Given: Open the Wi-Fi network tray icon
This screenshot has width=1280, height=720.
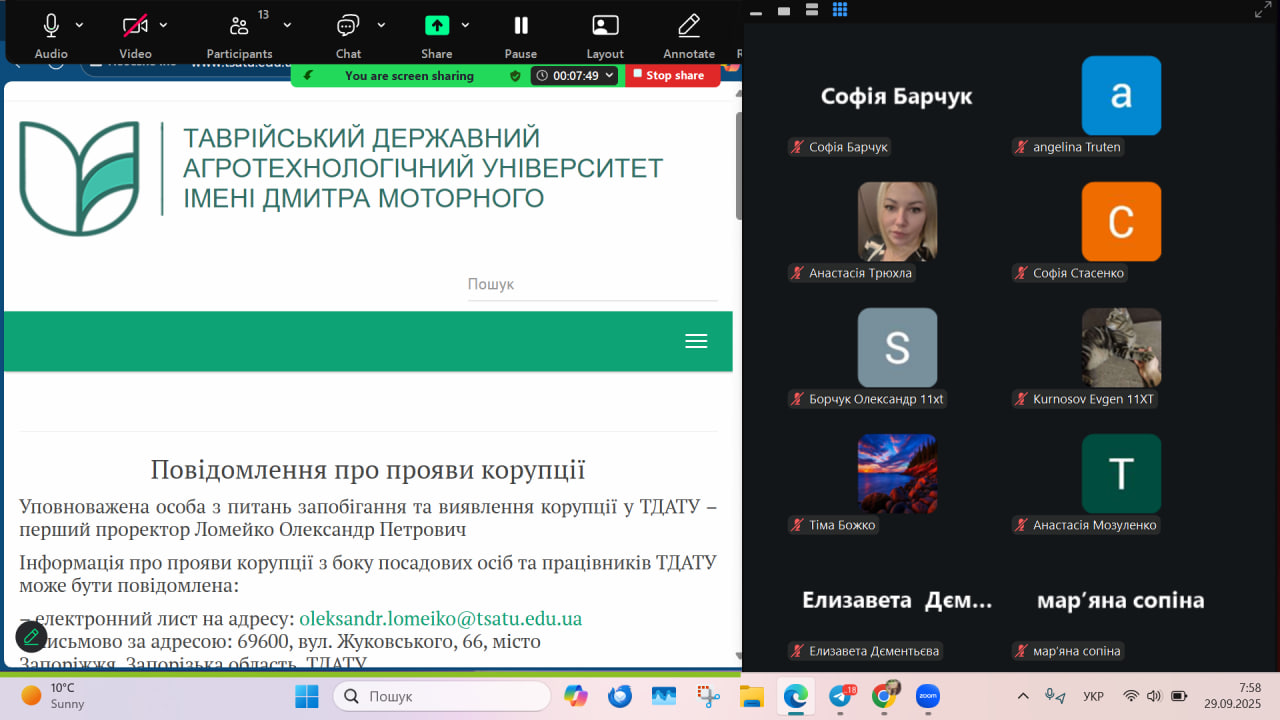Looking at the screenshot, I should coord(1131,696).
